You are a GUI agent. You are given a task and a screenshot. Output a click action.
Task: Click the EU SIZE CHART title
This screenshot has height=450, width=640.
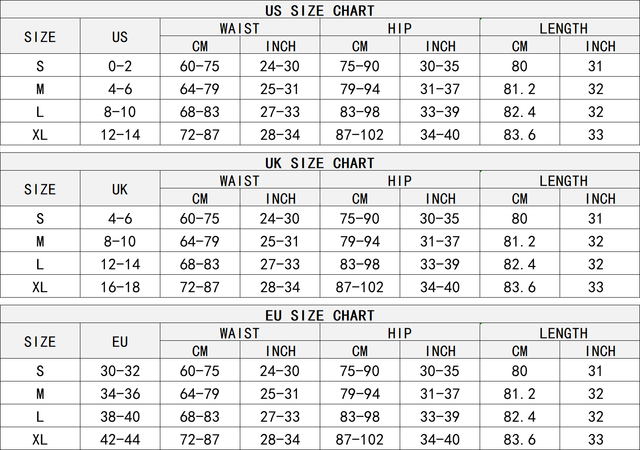pyautogui.click(x=320, y=315)
